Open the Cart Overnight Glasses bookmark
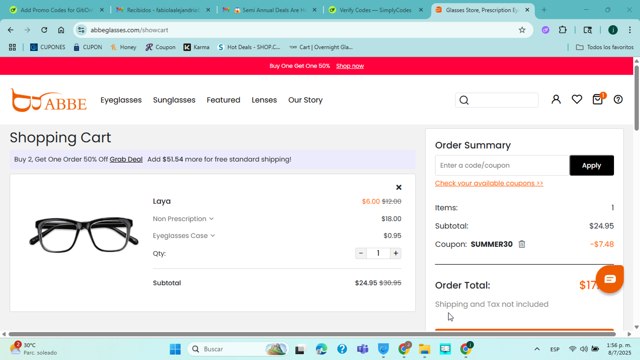 [x=321, y=47]
